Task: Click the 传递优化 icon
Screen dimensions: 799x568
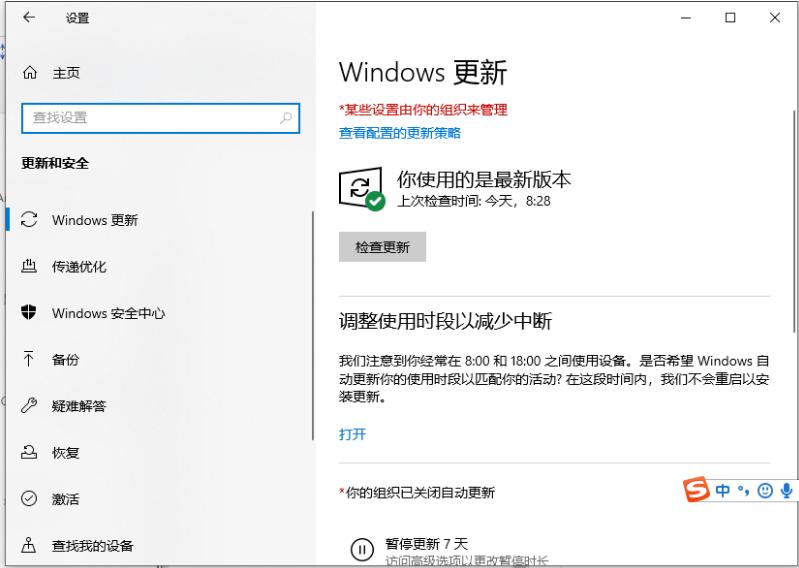Action: (29, 266)
